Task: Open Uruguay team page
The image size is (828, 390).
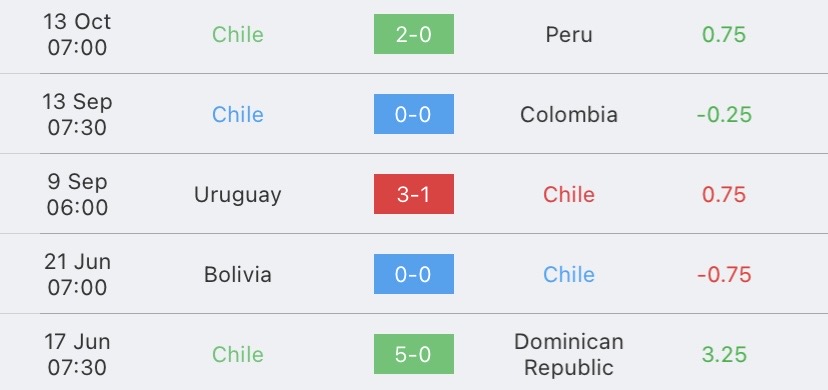Action: pyautogui.click(x=238, y=195)
